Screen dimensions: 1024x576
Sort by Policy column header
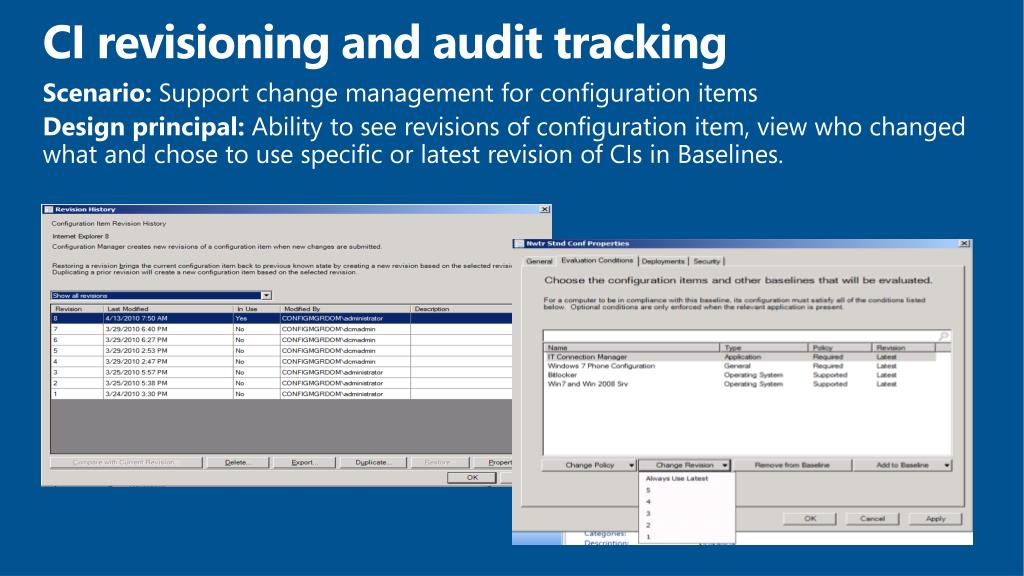[840, 348]
